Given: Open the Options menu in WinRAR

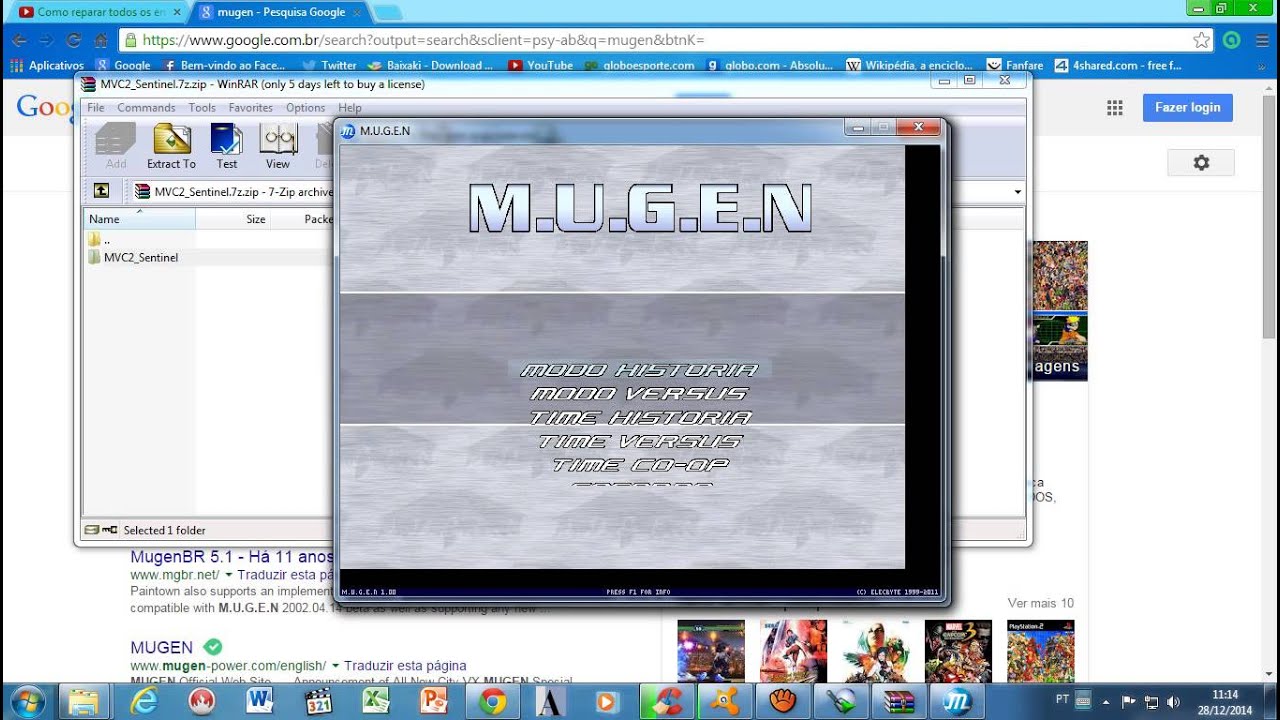Looking at the screenshot, I should pyautogui.click(x=305, y=108).
